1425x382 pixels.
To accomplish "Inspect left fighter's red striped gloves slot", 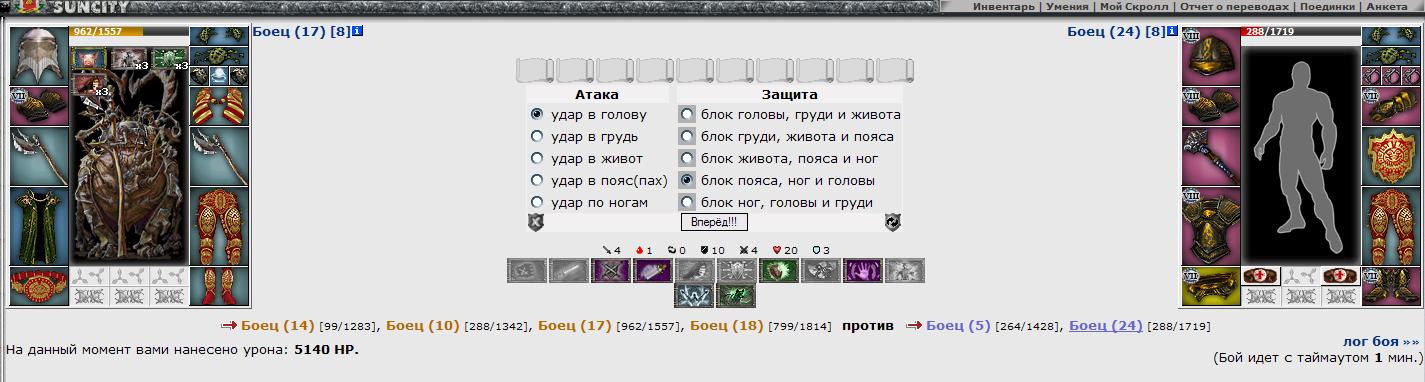I will click(219, 106).
